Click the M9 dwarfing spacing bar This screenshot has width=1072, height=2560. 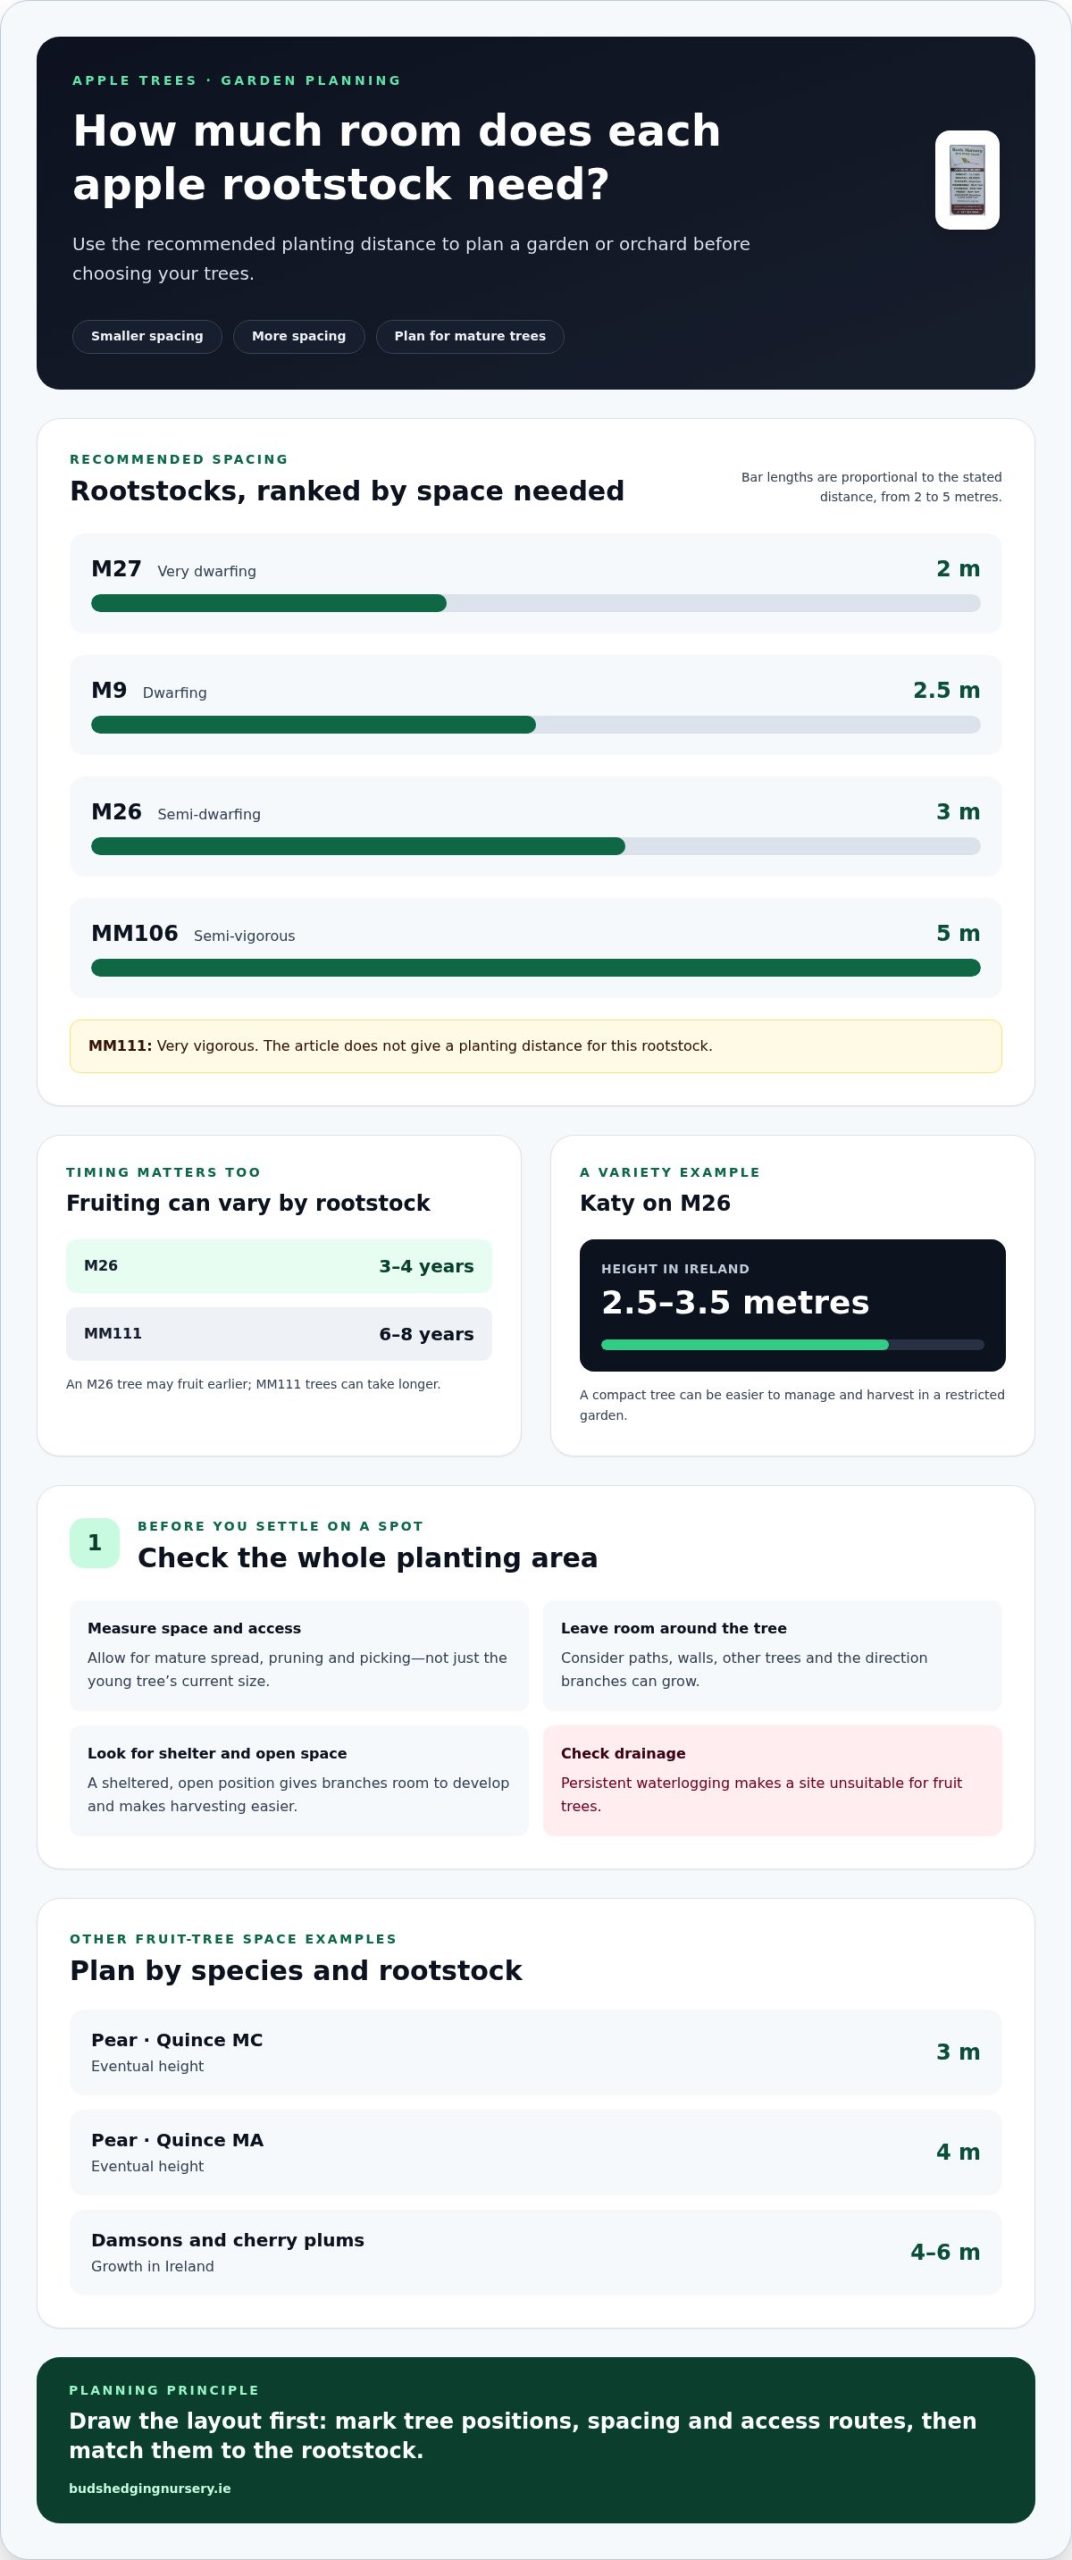536,725
